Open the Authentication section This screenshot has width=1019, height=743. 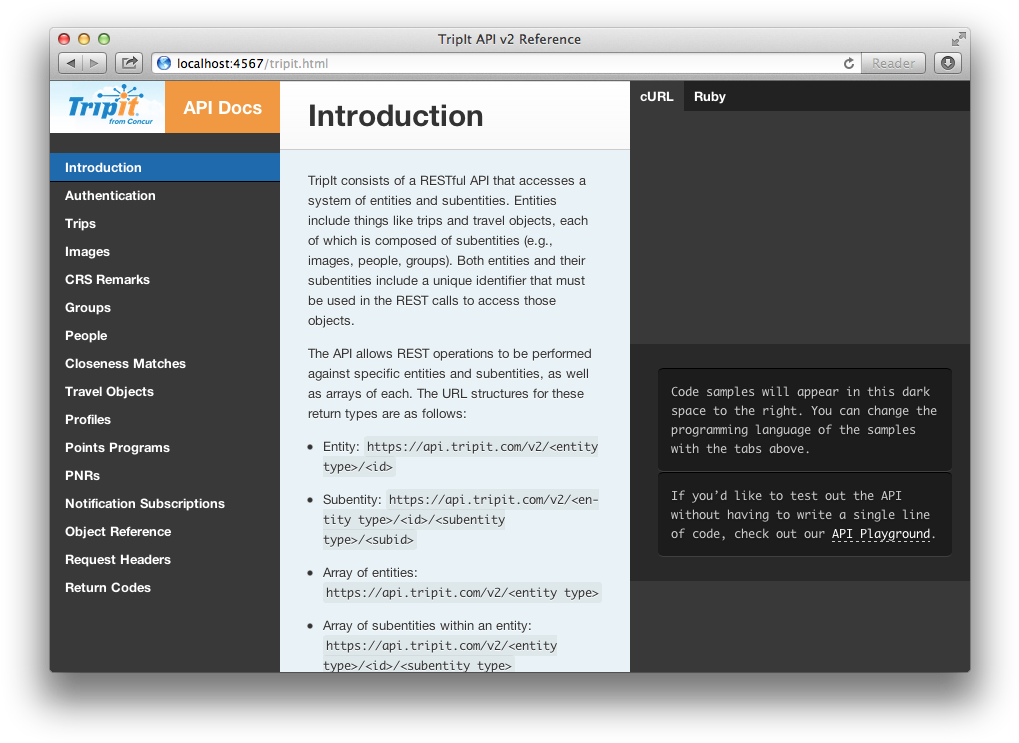point(165,195)
